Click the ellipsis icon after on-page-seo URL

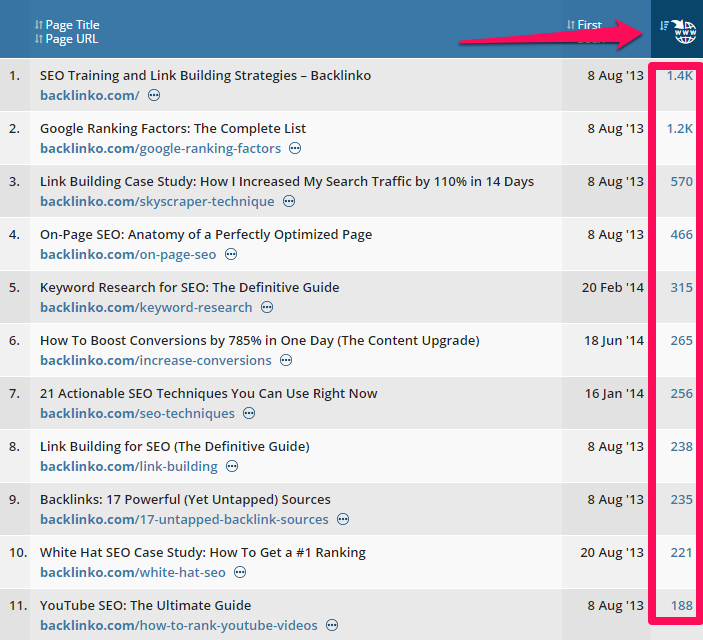pos(230,255)
